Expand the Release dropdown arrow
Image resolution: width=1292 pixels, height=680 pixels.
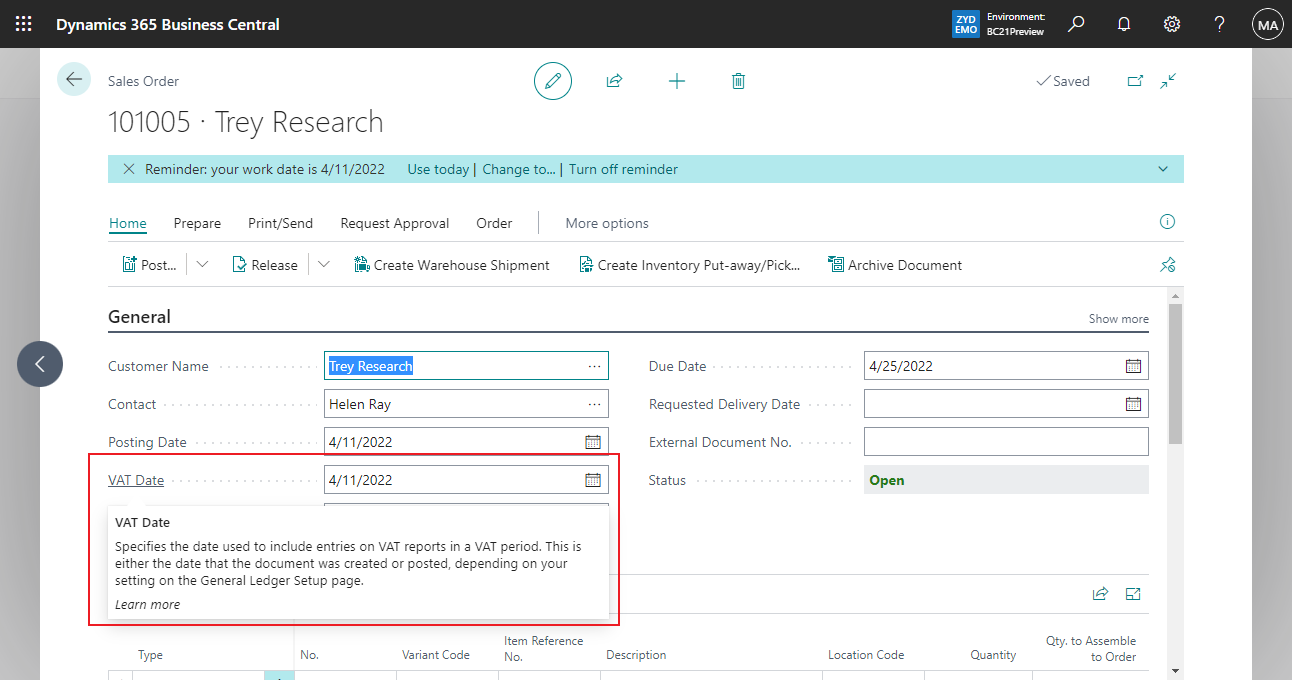coord(323,265)
